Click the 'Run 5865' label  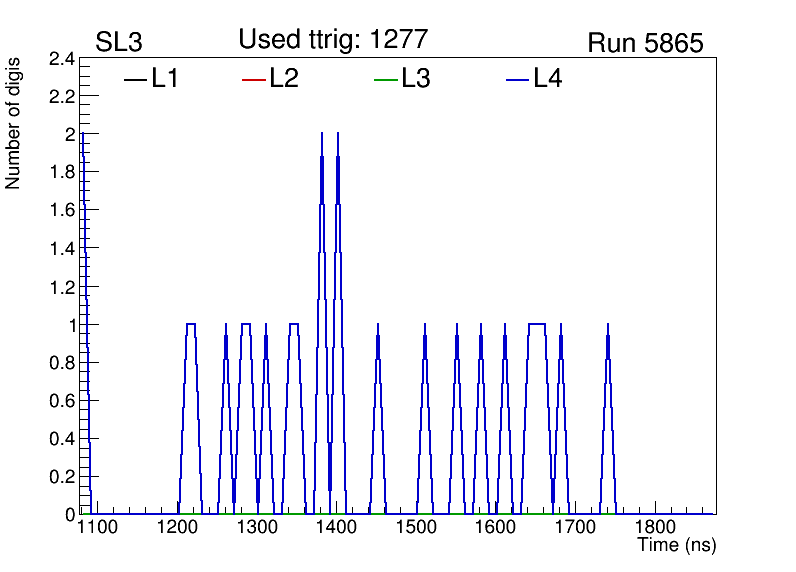[x=645, y=44]
